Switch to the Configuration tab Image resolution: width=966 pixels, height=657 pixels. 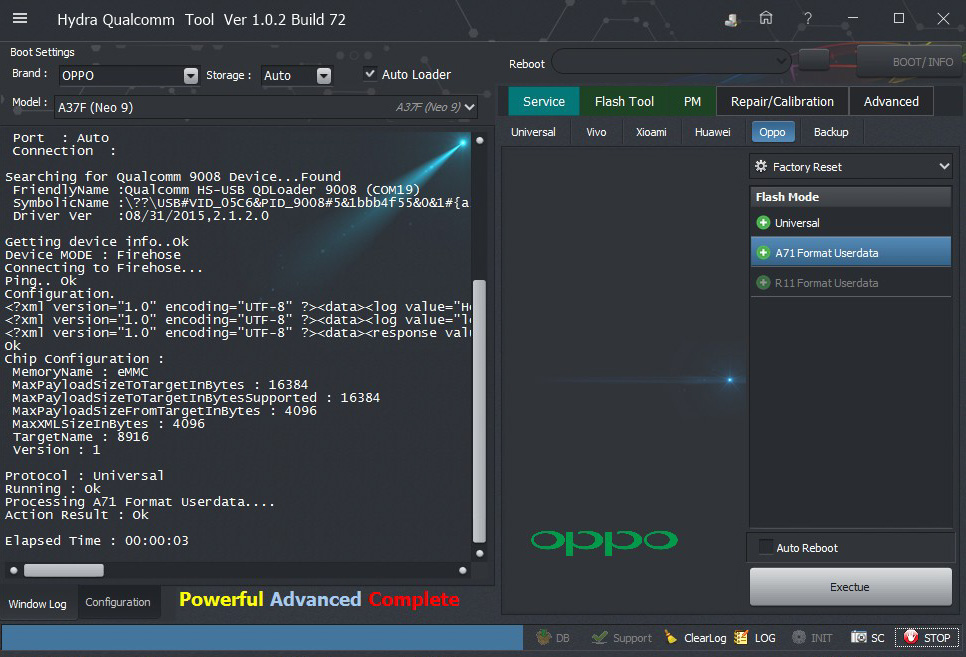point(118,602)
